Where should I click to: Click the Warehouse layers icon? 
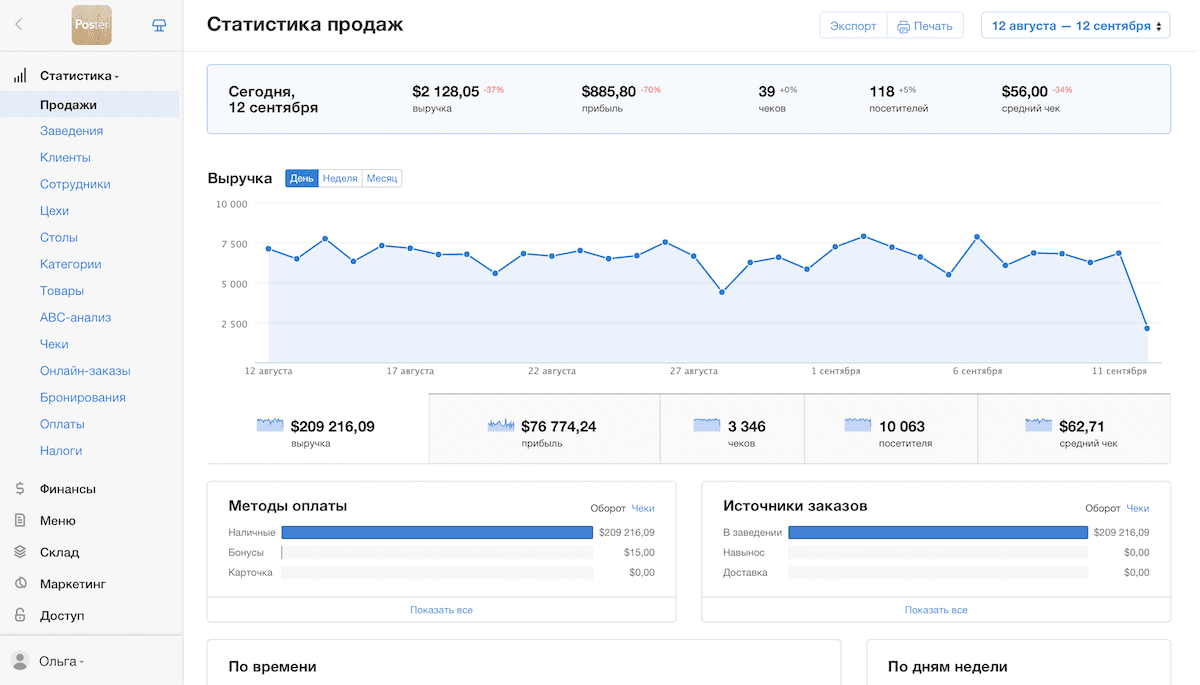[20, 552]
